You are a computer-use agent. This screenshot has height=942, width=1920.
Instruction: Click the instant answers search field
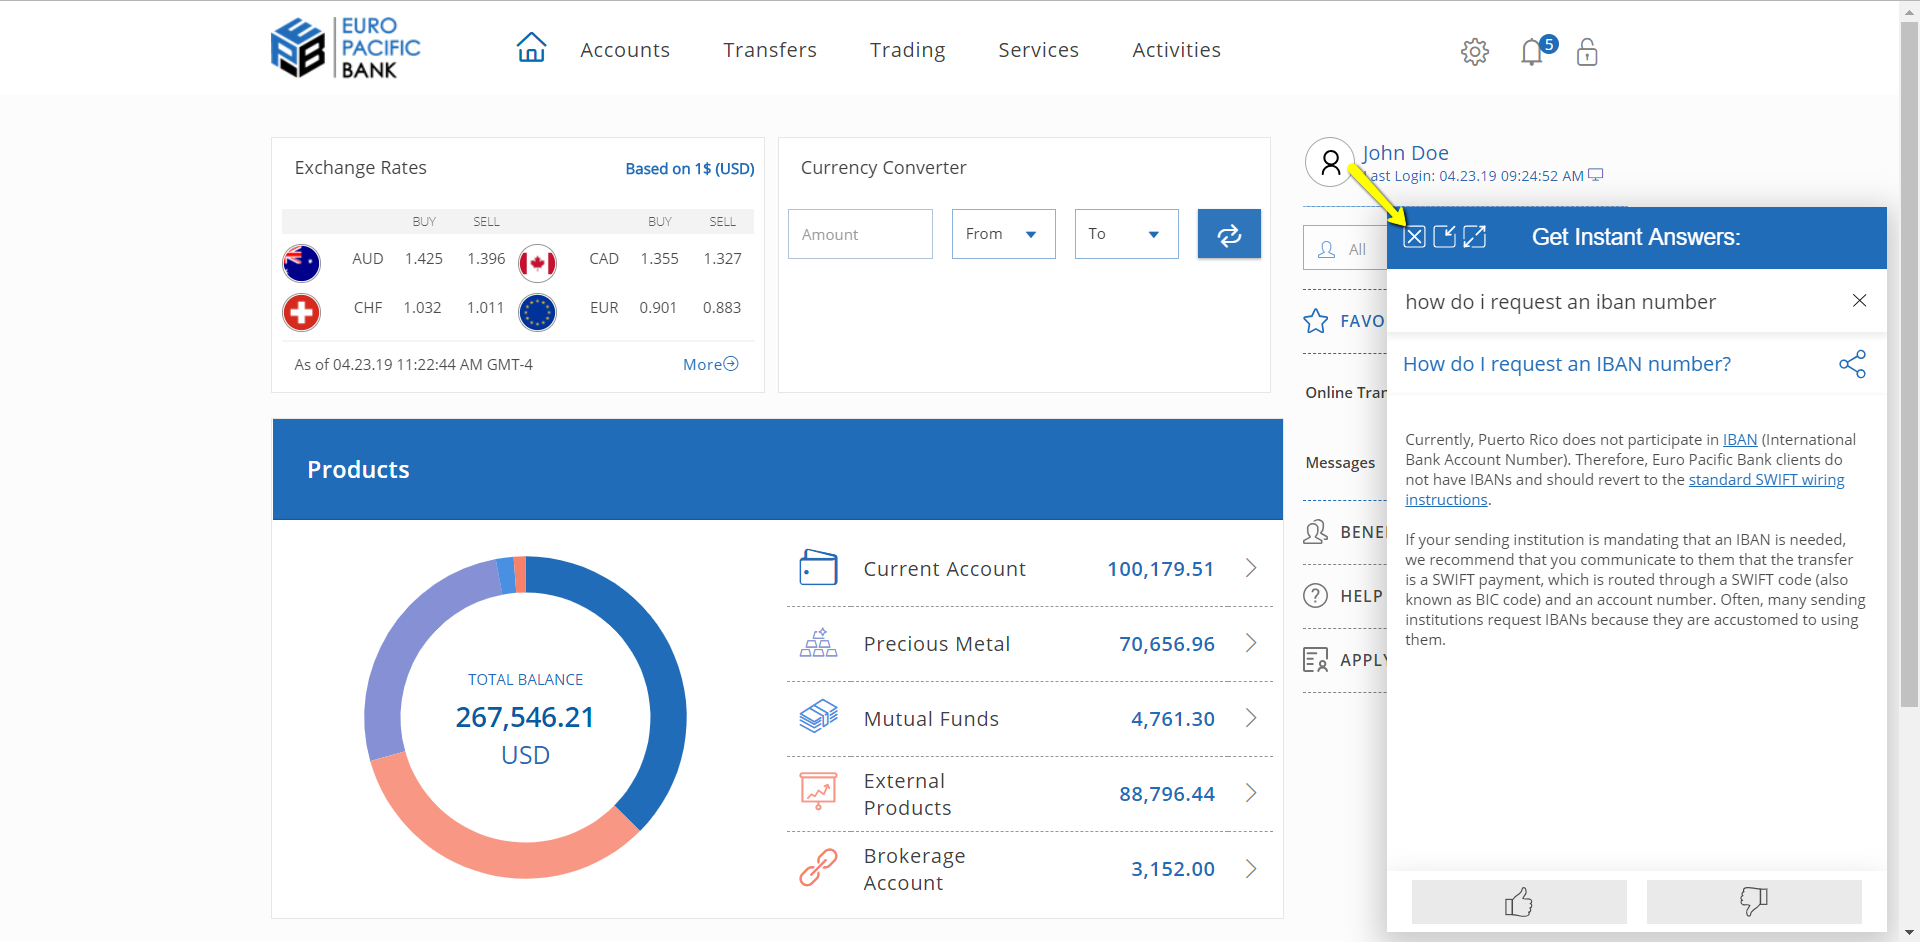pos(1620,301)
